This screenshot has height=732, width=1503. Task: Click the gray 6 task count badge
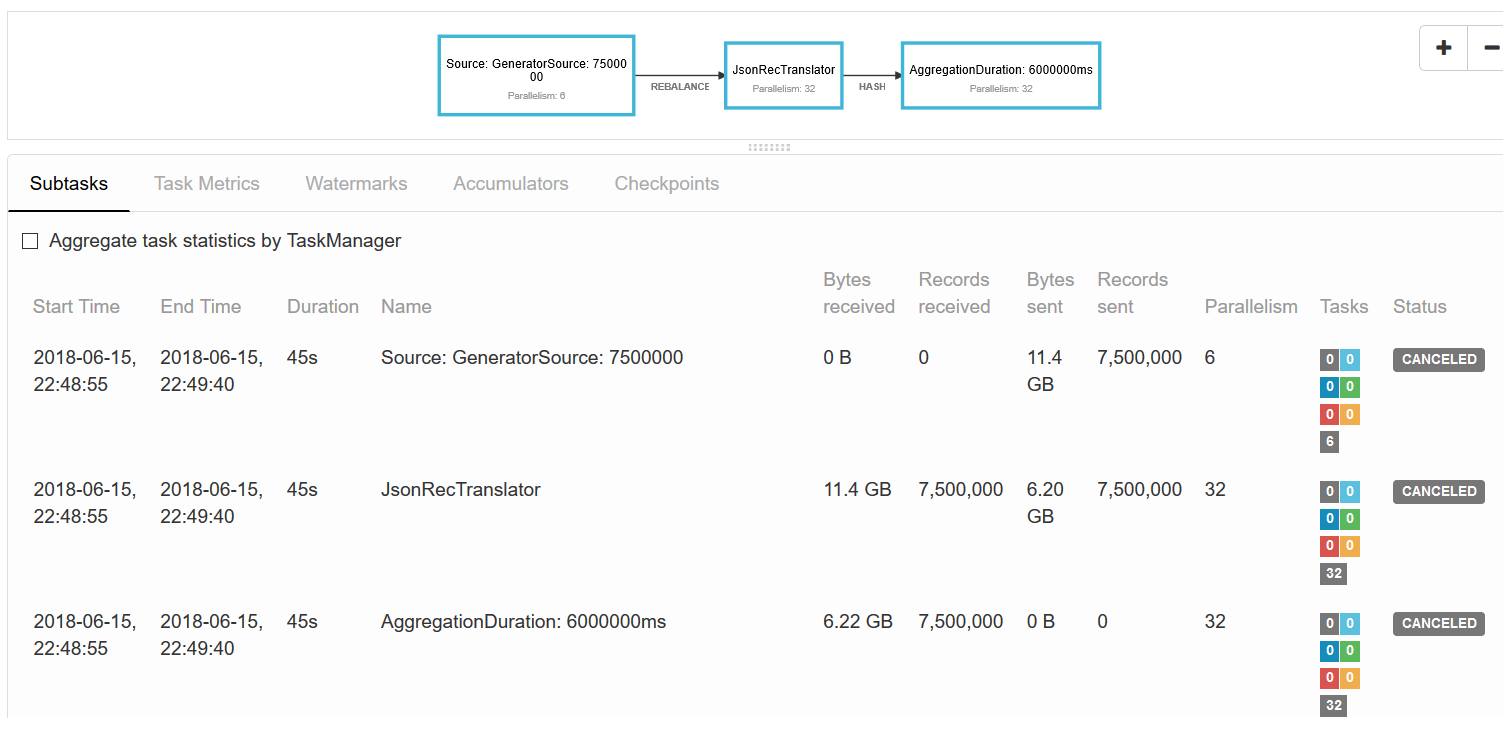(1329, 442)
